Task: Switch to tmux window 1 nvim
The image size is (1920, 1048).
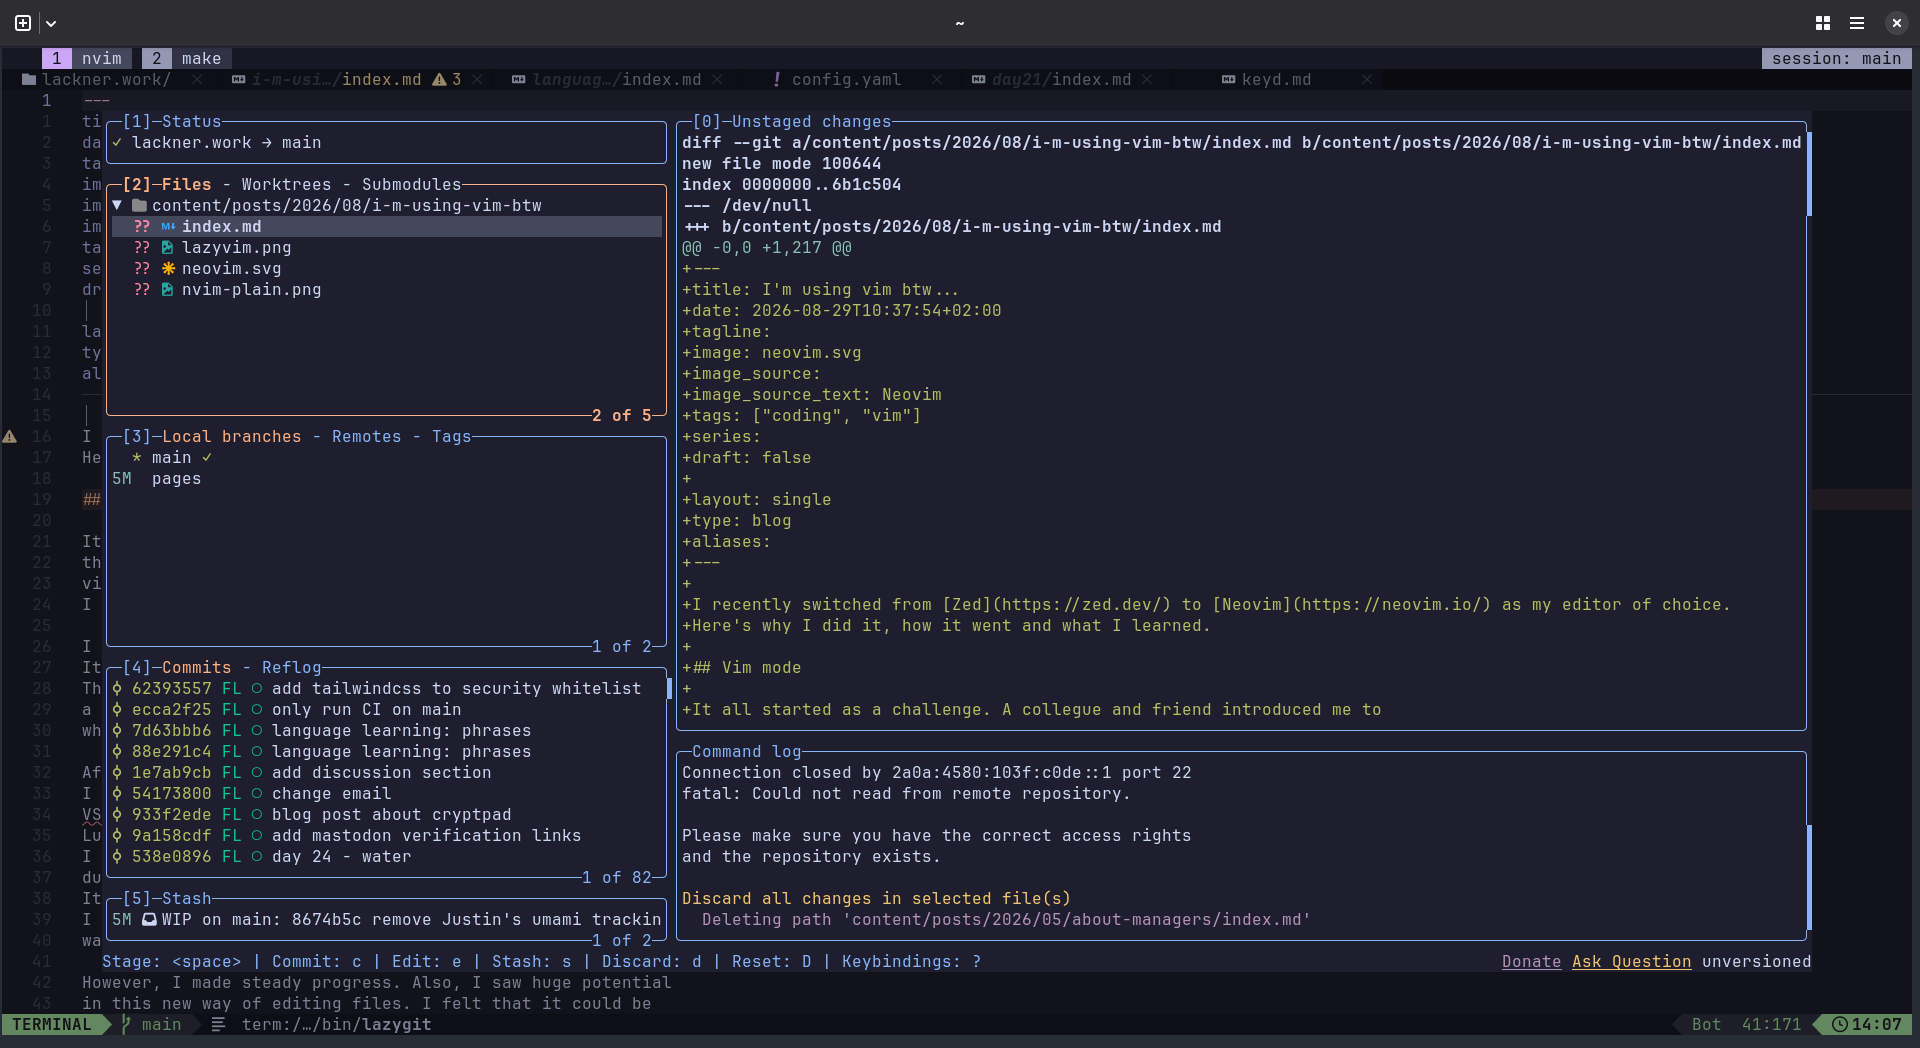Action: (x=87, y=58)
